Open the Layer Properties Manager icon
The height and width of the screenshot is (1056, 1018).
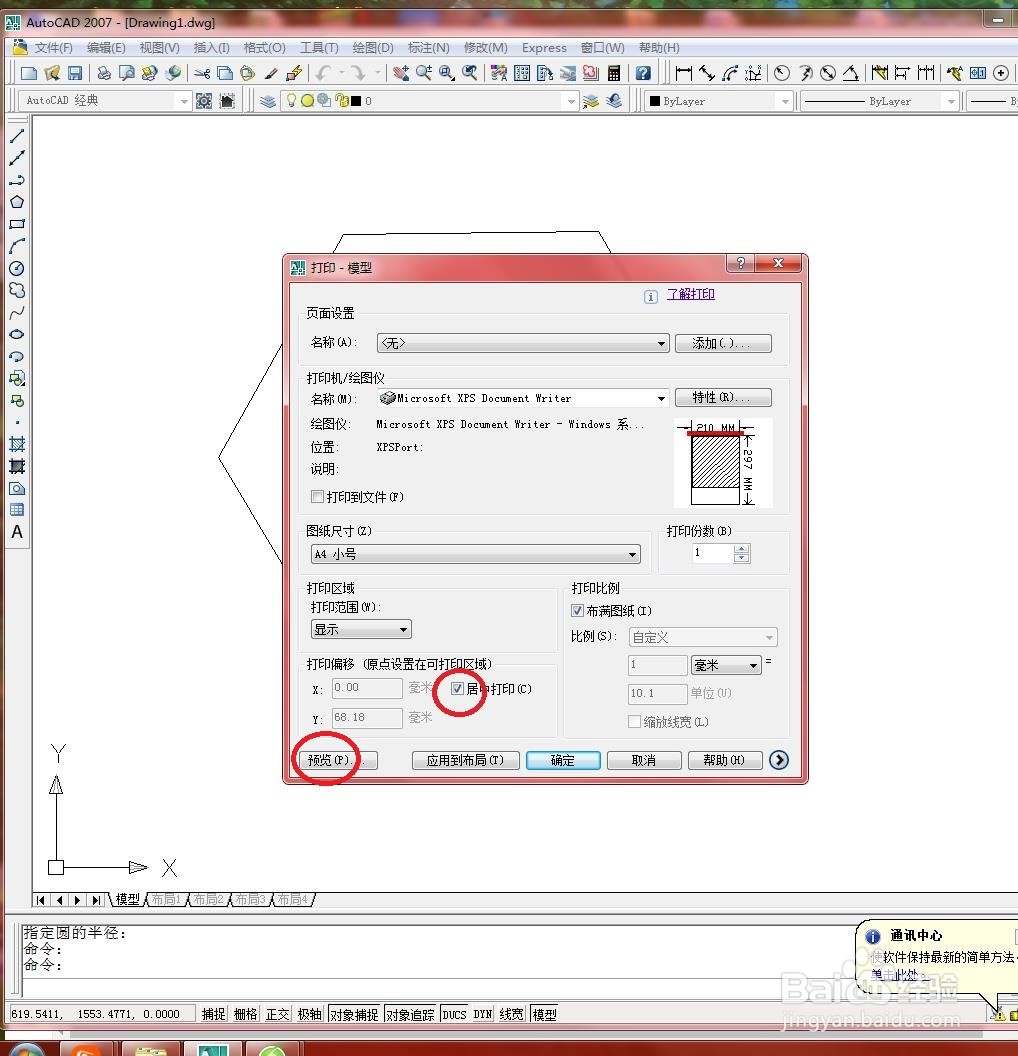click(268, 101)
